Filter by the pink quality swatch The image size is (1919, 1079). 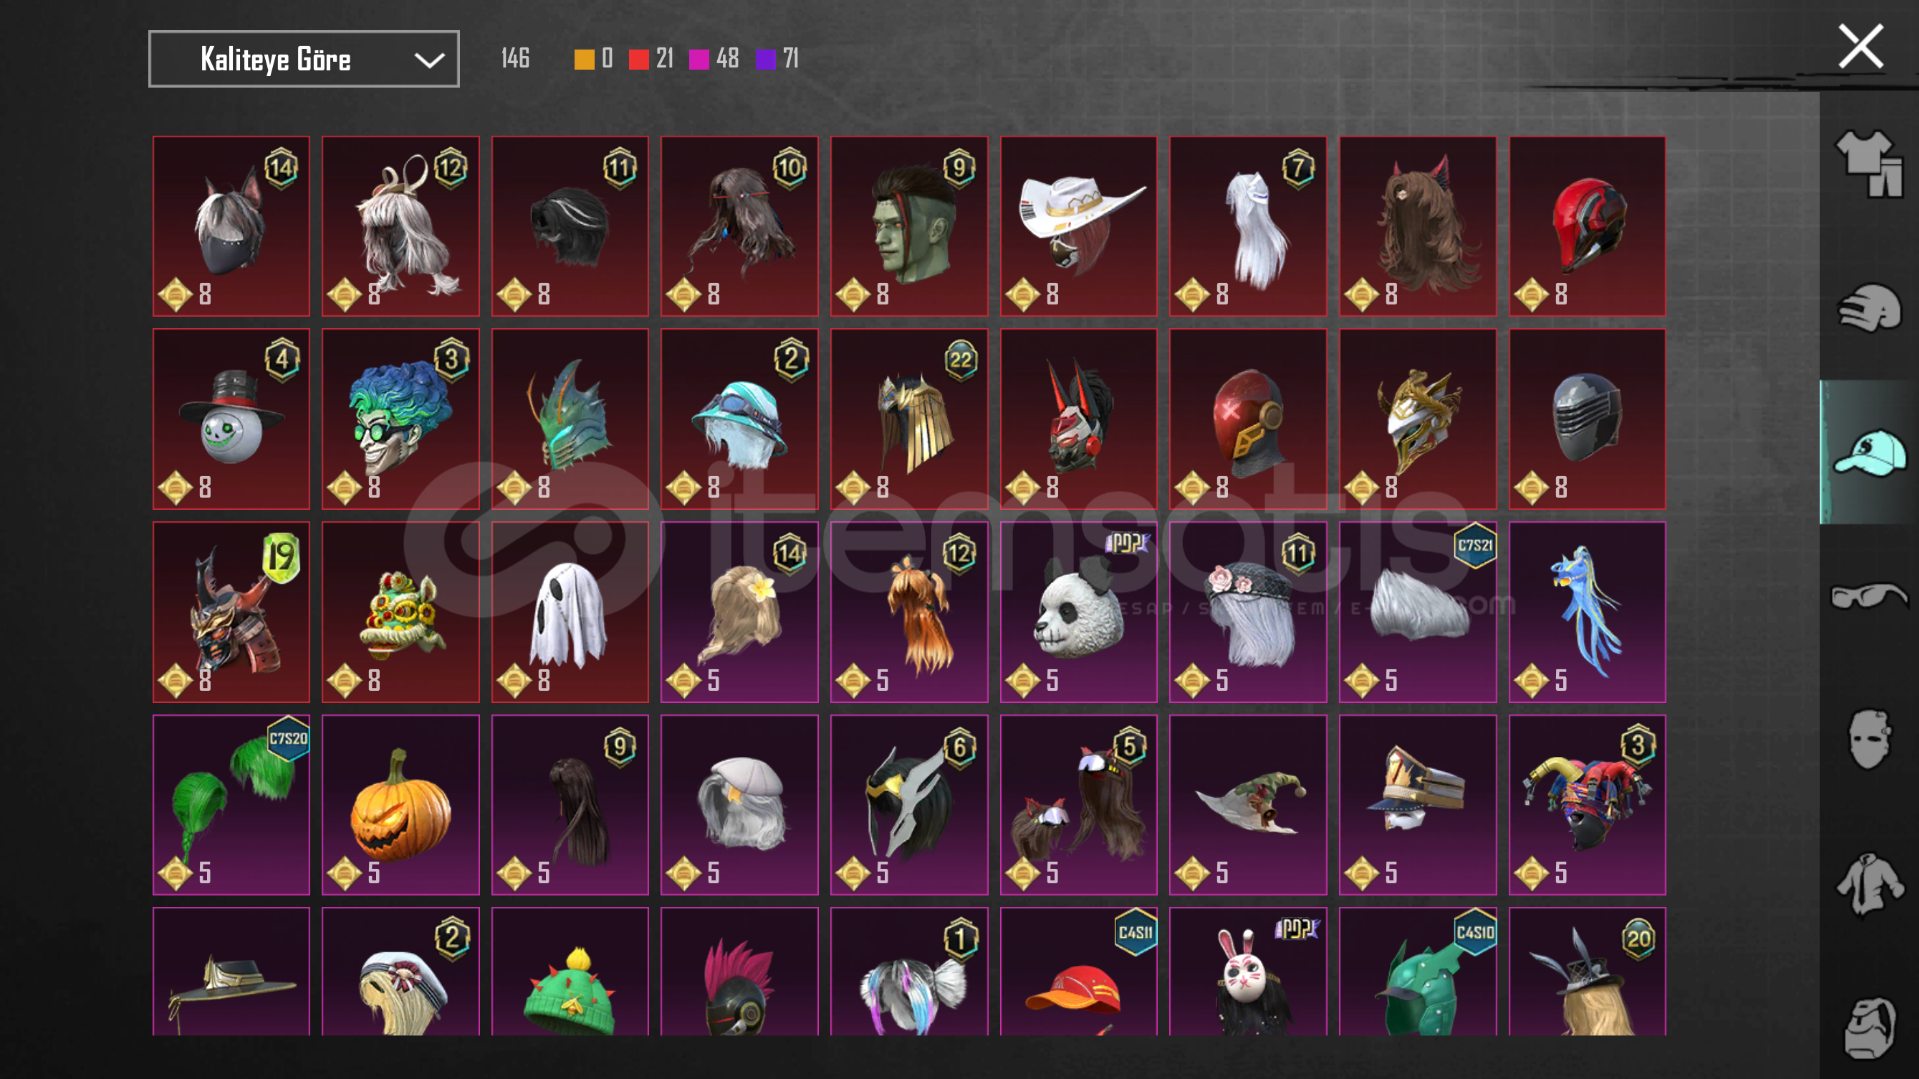point(699,60)
